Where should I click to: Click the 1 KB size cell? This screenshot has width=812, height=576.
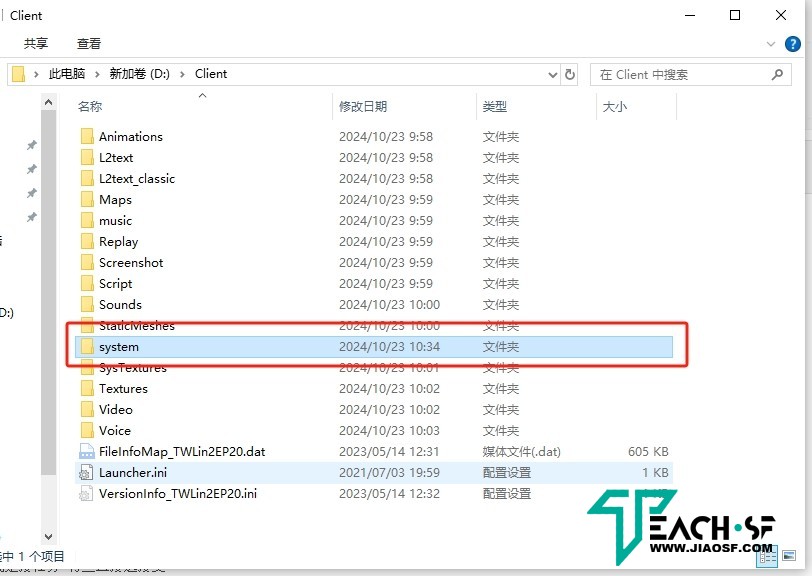[655, 472]
